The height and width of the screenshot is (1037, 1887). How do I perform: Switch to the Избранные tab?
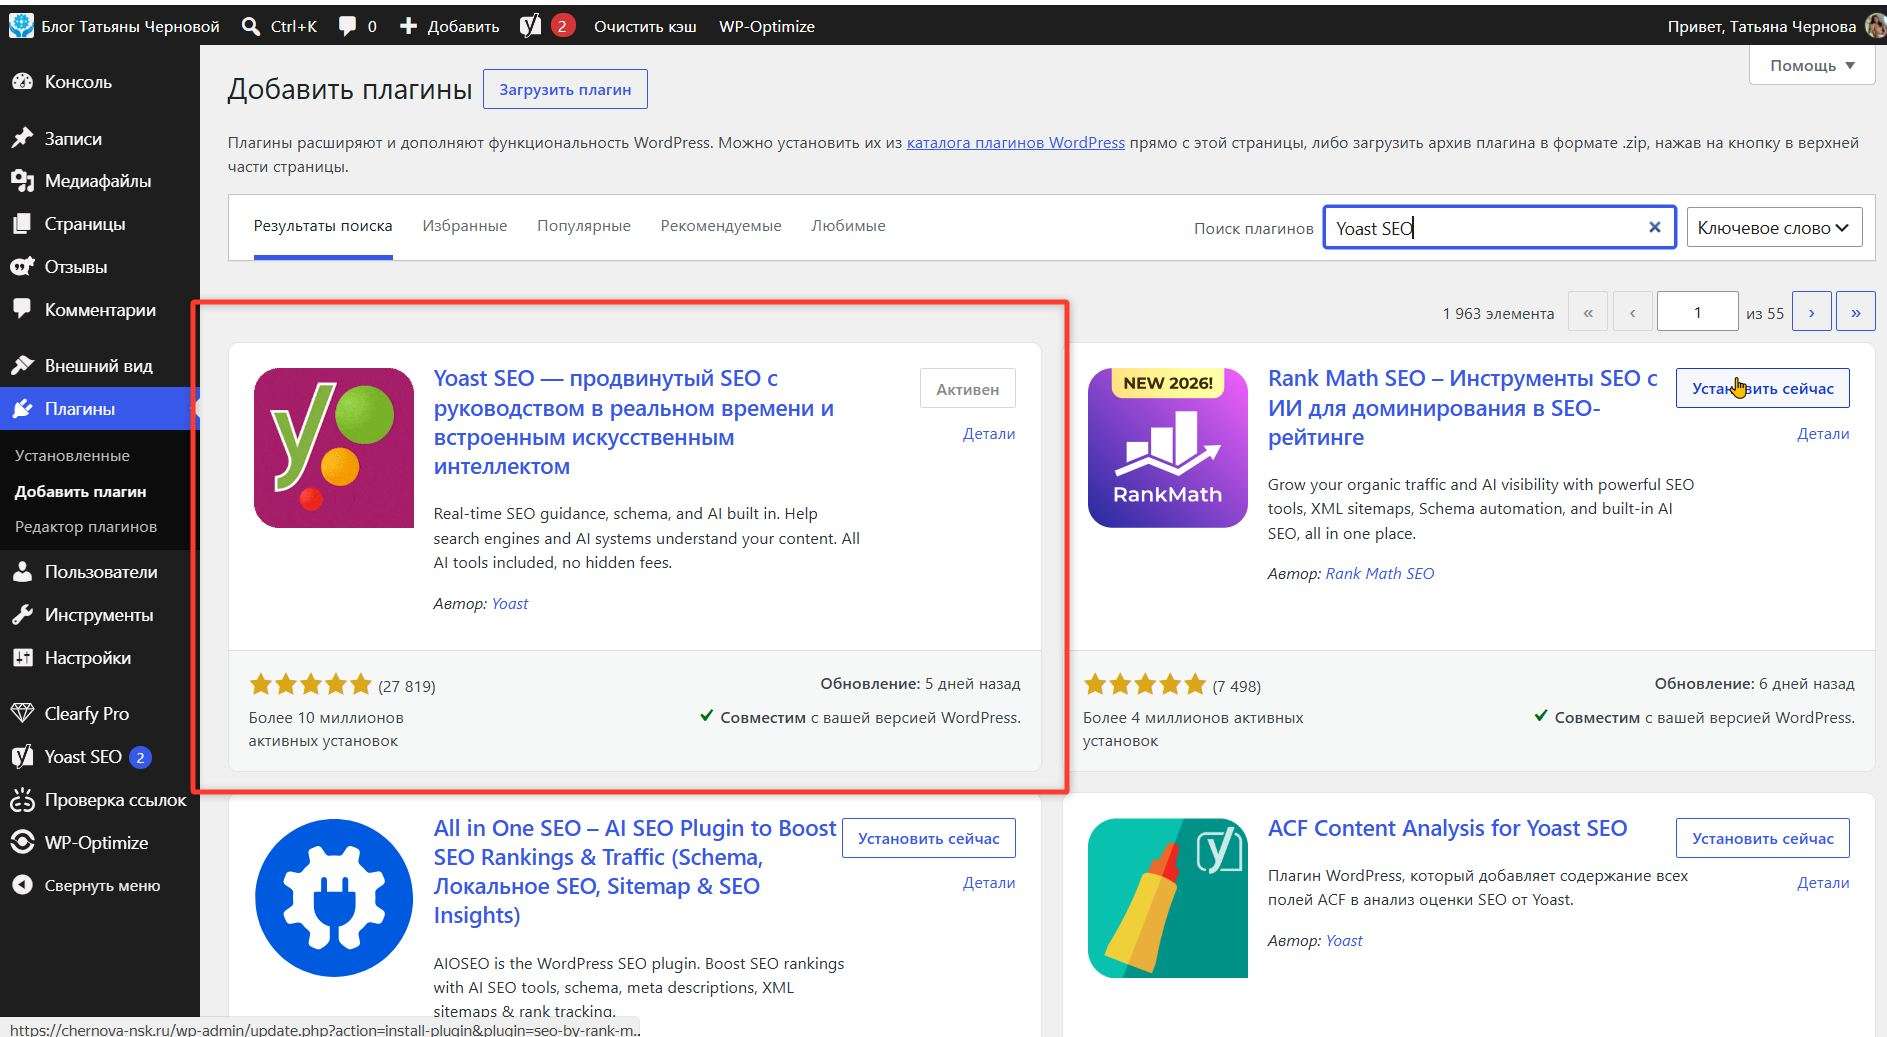pyautogui.click(x=465, y=226)
